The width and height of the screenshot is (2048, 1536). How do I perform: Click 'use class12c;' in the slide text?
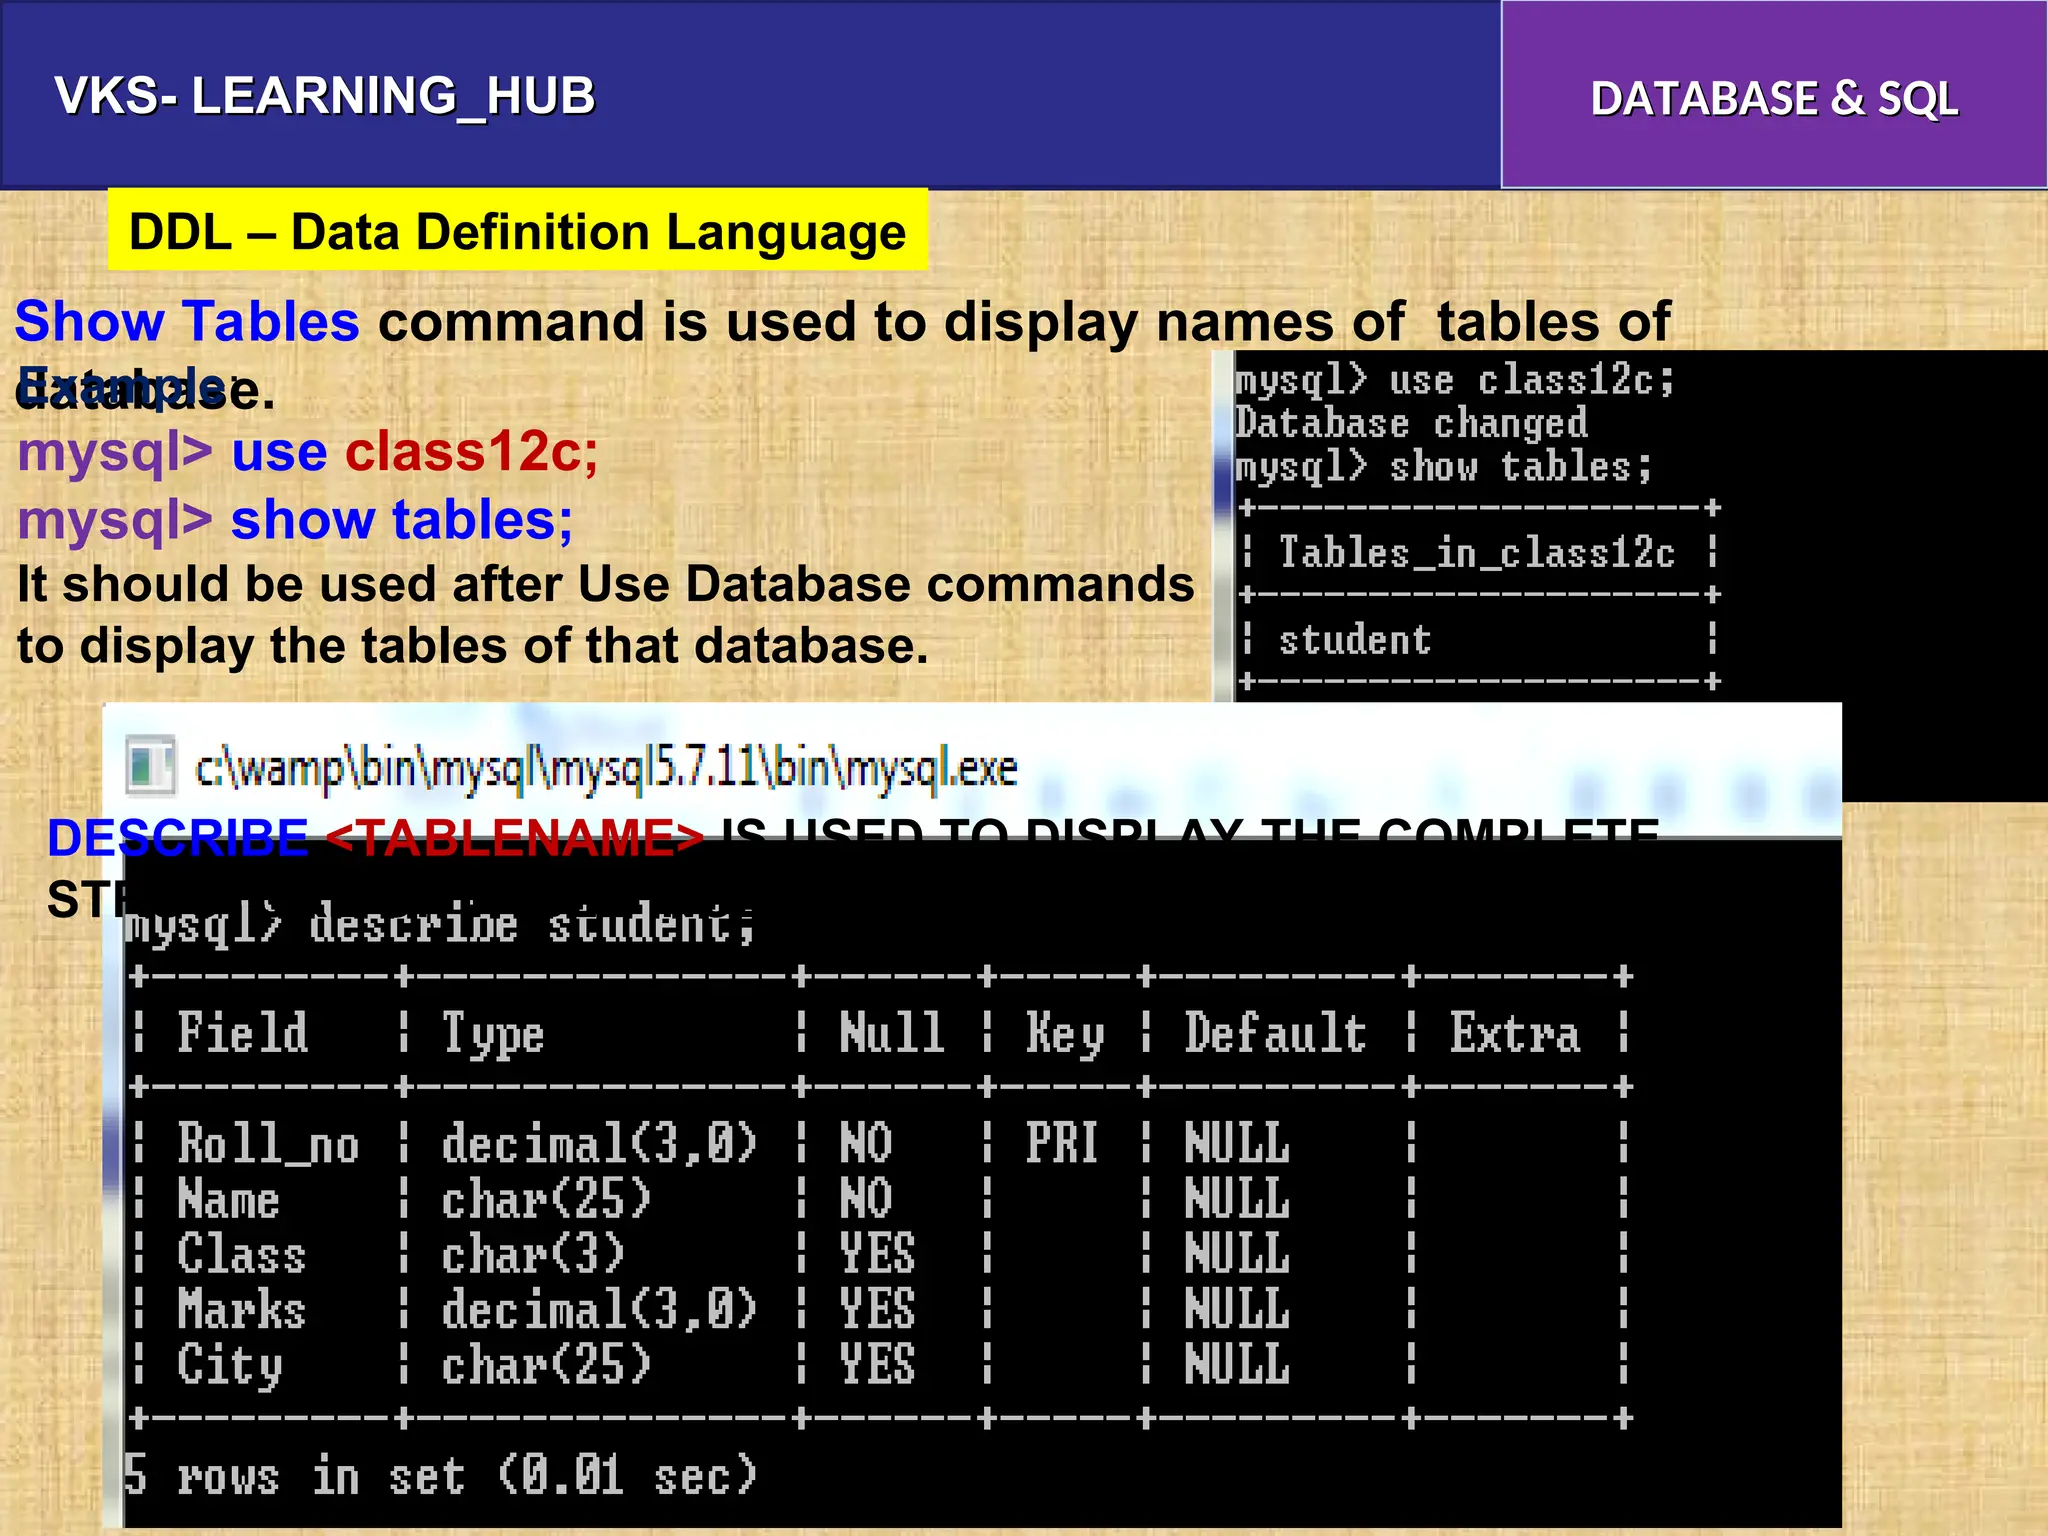tap(415, 452)
